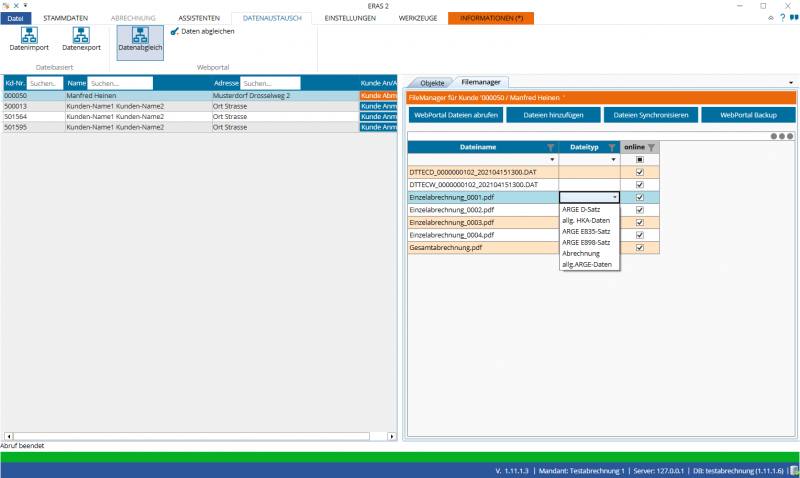Viewport: 800px width, 478px height.
Task: Collapse the Dateityp combo box for Einzelabrechnung_0001
Action: pyautogui.click(x=614, y=197)
